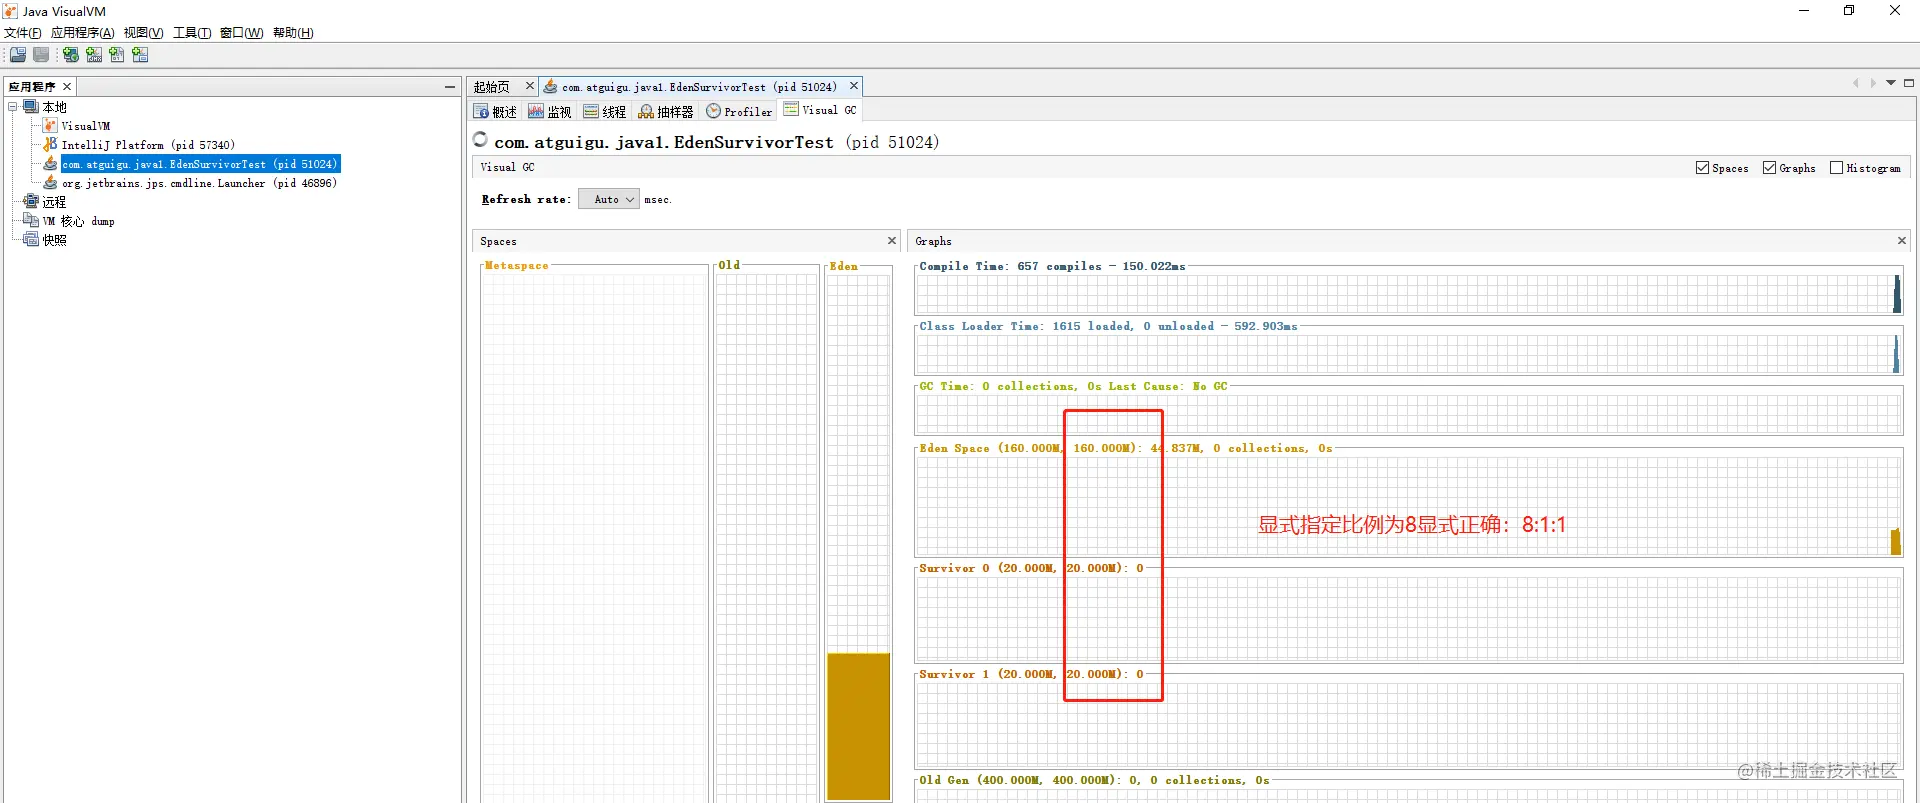Click the Java icon beside jps.cmdline.Launcher
The height and width of the screenshot is (803, 1920).
(x=50, y=183)
